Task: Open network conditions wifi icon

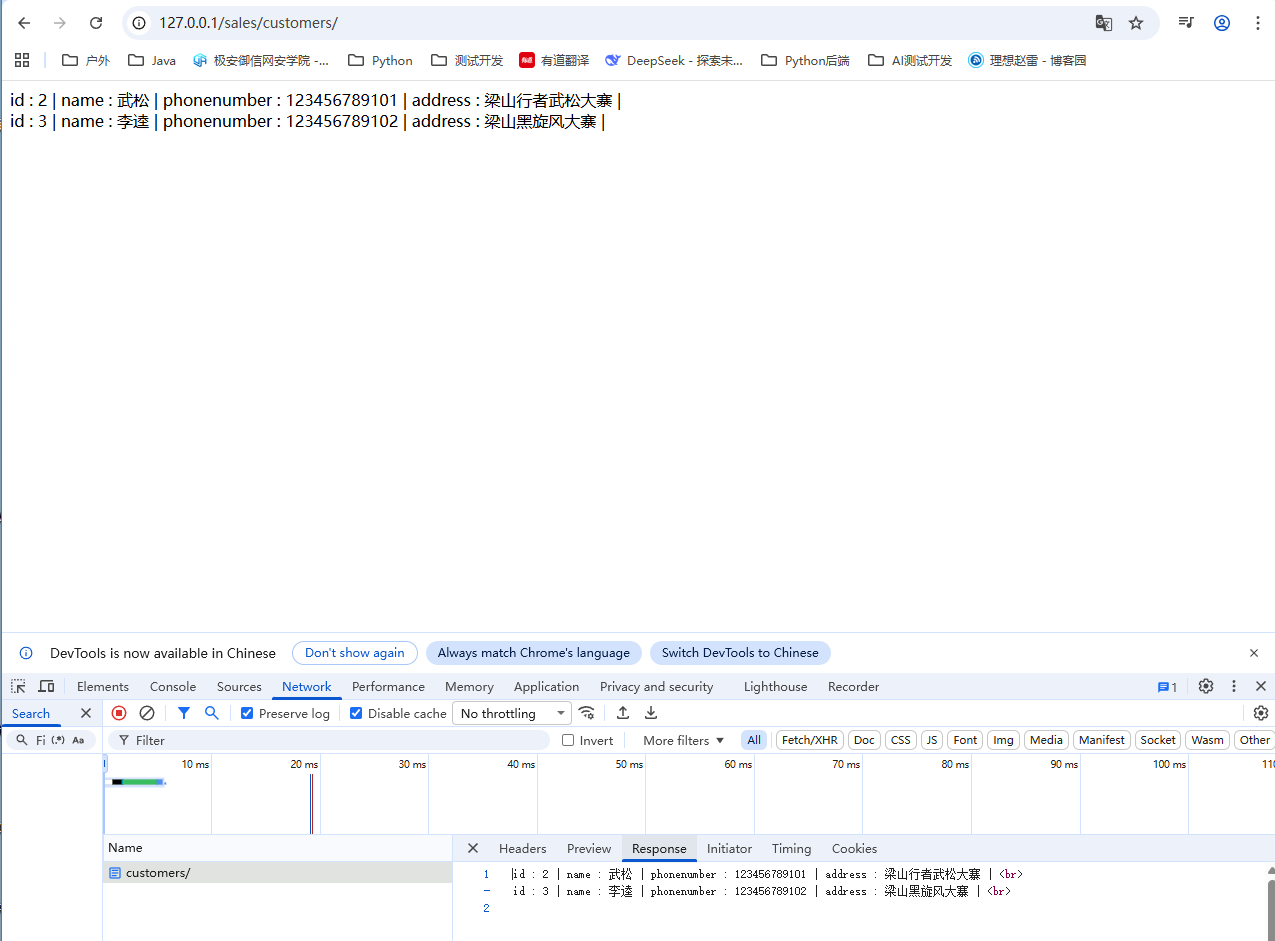Action: 587,713
